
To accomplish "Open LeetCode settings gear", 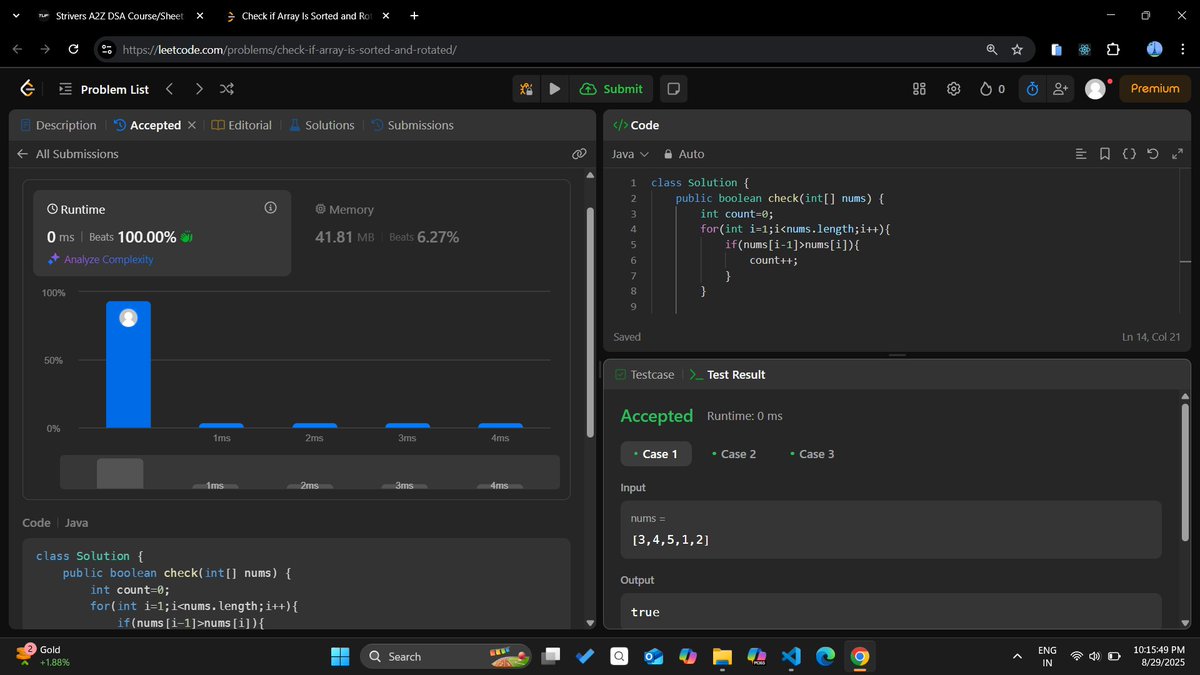I will (954, 89).
